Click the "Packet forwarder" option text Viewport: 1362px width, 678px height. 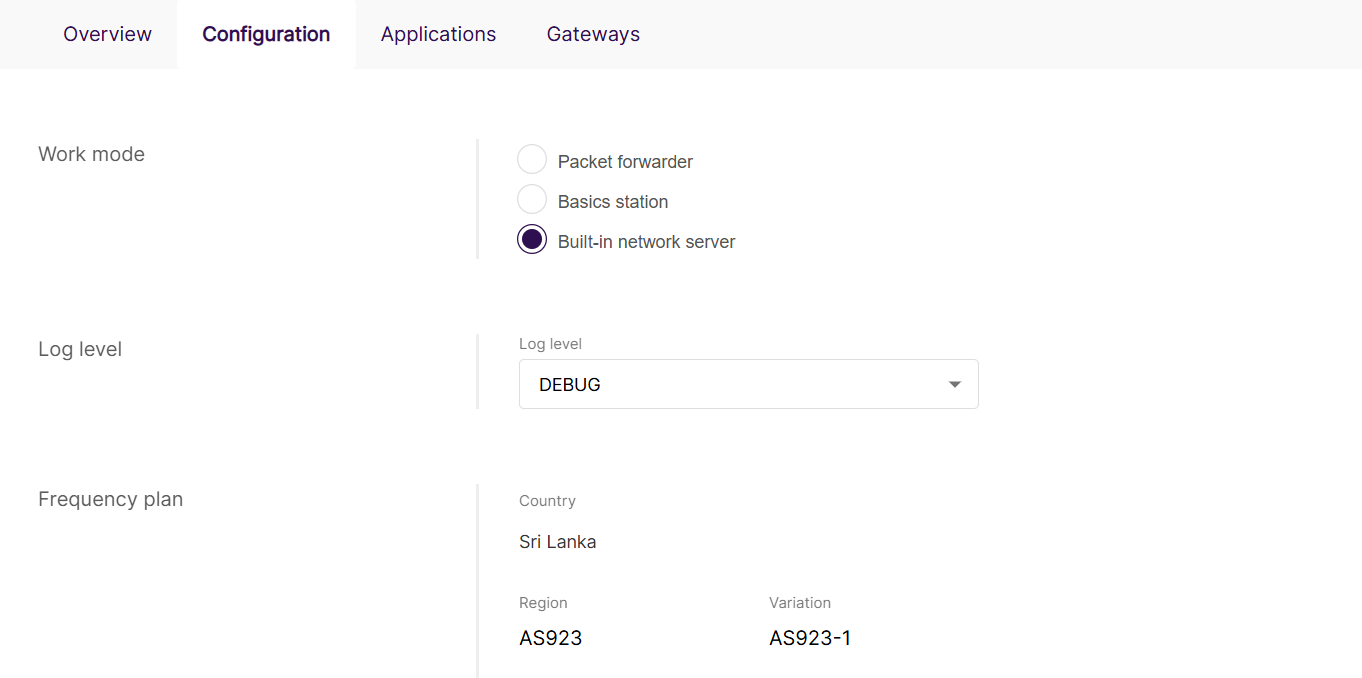625,162
